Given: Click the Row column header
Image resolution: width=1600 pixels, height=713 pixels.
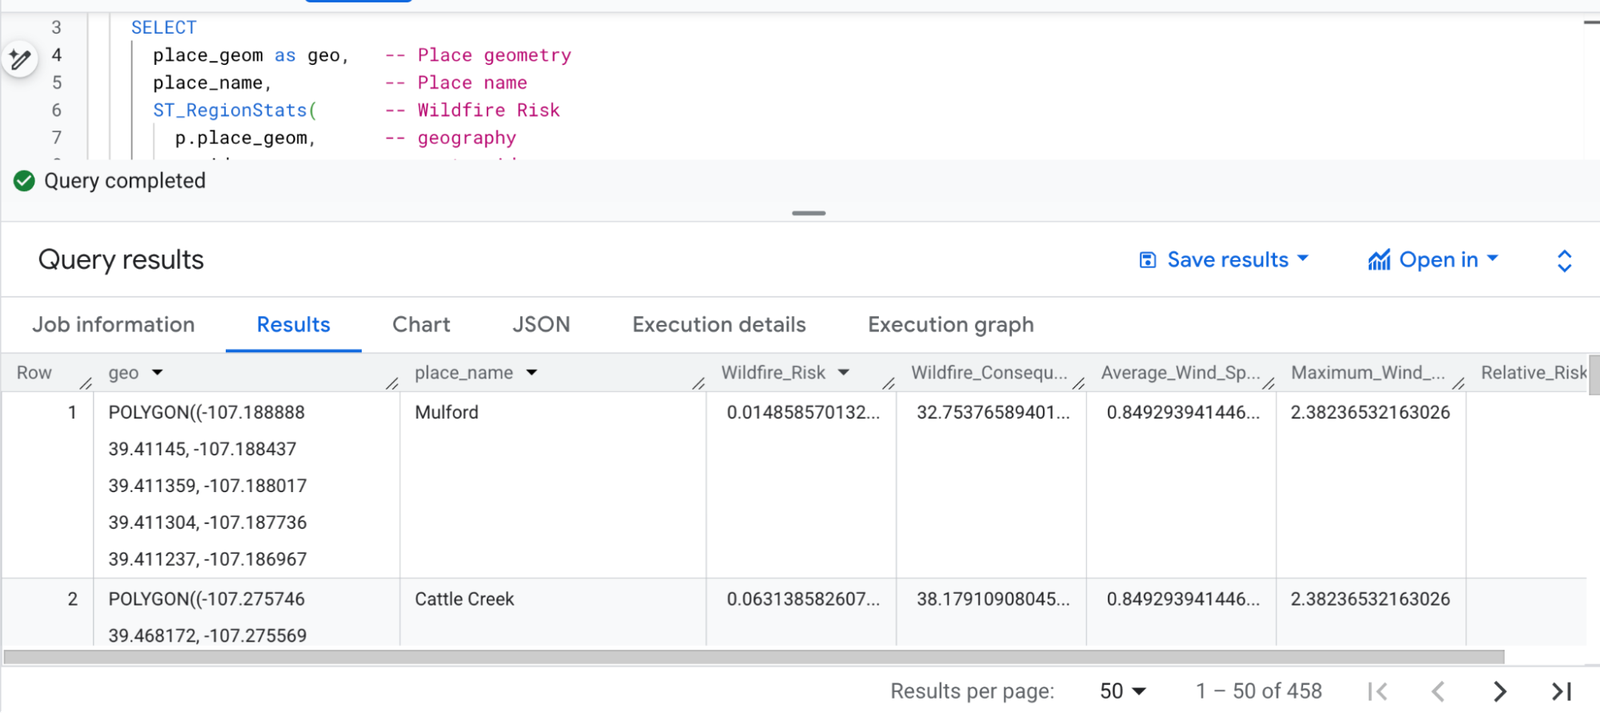Looking at the screenshot, I should point(34,373).
